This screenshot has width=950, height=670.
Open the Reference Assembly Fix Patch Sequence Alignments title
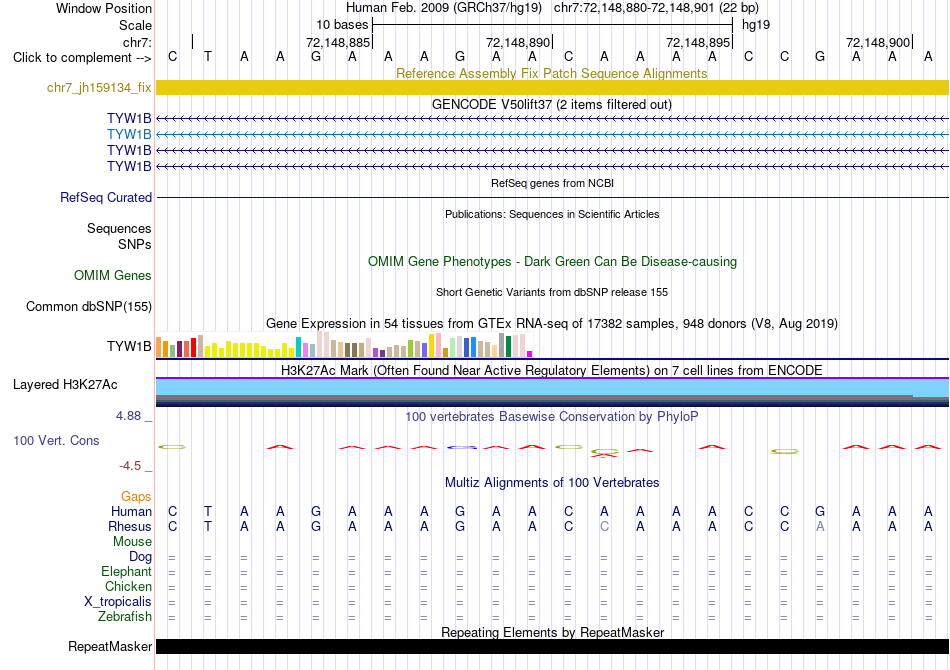pos(551,73)
